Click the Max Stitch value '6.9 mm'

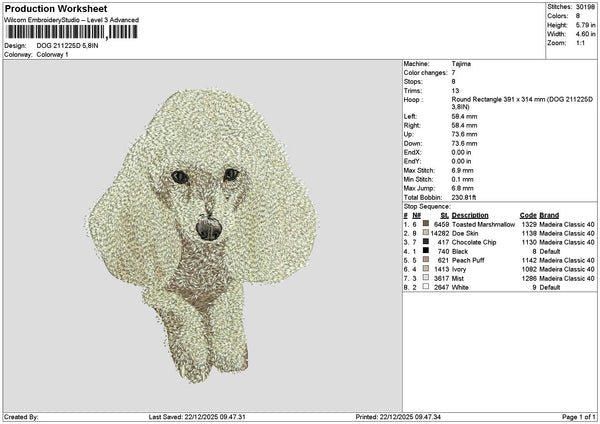(462, 170)
